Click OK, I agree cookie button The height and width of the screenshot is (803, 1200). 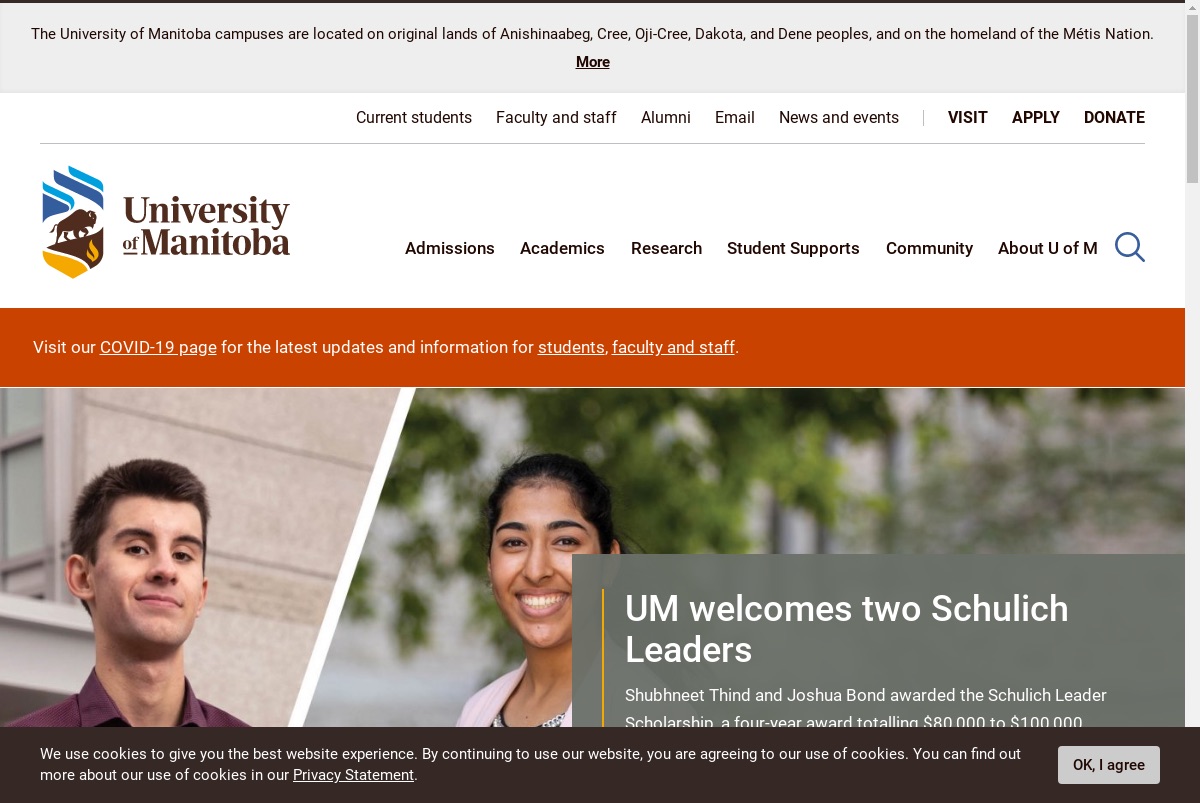(x=1109, y=765)
